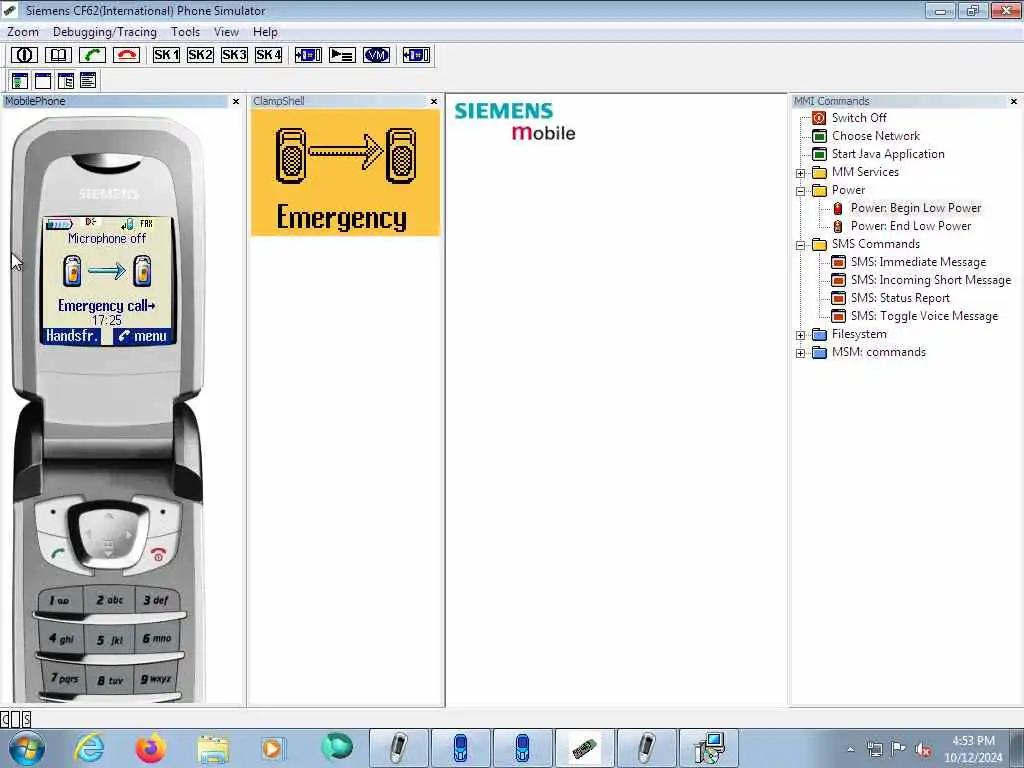1024x768 pixels.
Task: Click the 5 jkl key on keypad
Action: pyautogui.click(x=109, y=640)
